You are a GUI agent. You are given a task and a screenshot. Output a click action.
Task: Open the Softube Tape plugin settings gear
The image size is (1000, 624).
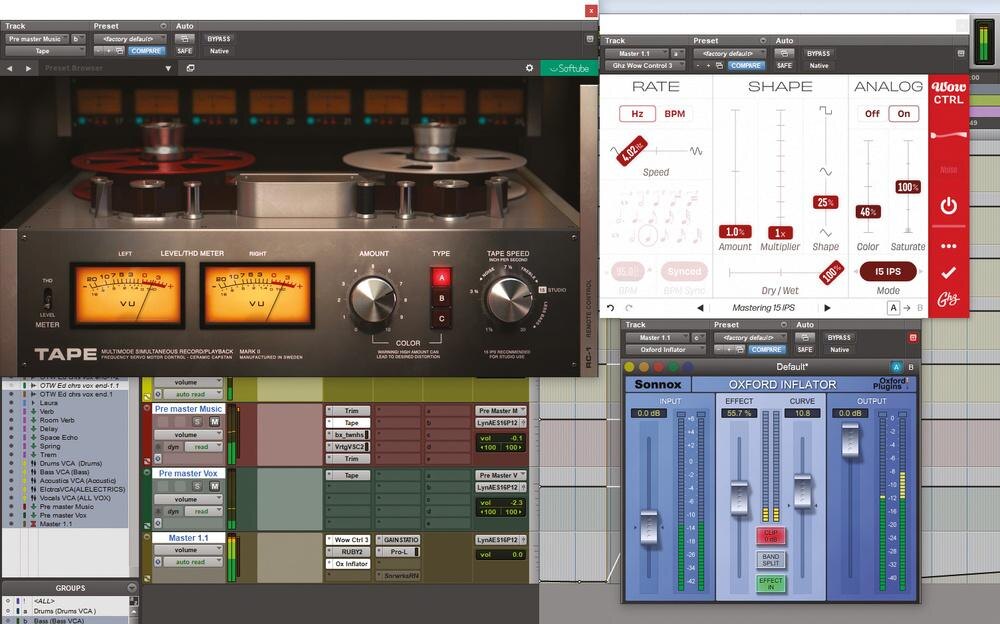(x=529, y=68)
